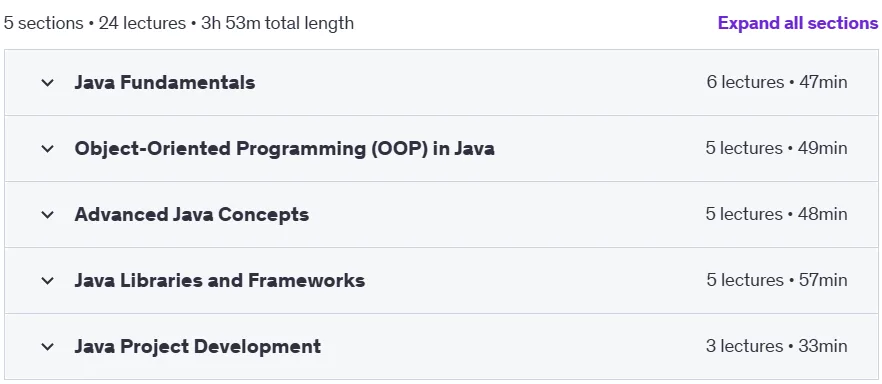Click the chevron beside Advanced Java Concepts
The width and height of the screenshot is (882, 384).
click(48, 215)
